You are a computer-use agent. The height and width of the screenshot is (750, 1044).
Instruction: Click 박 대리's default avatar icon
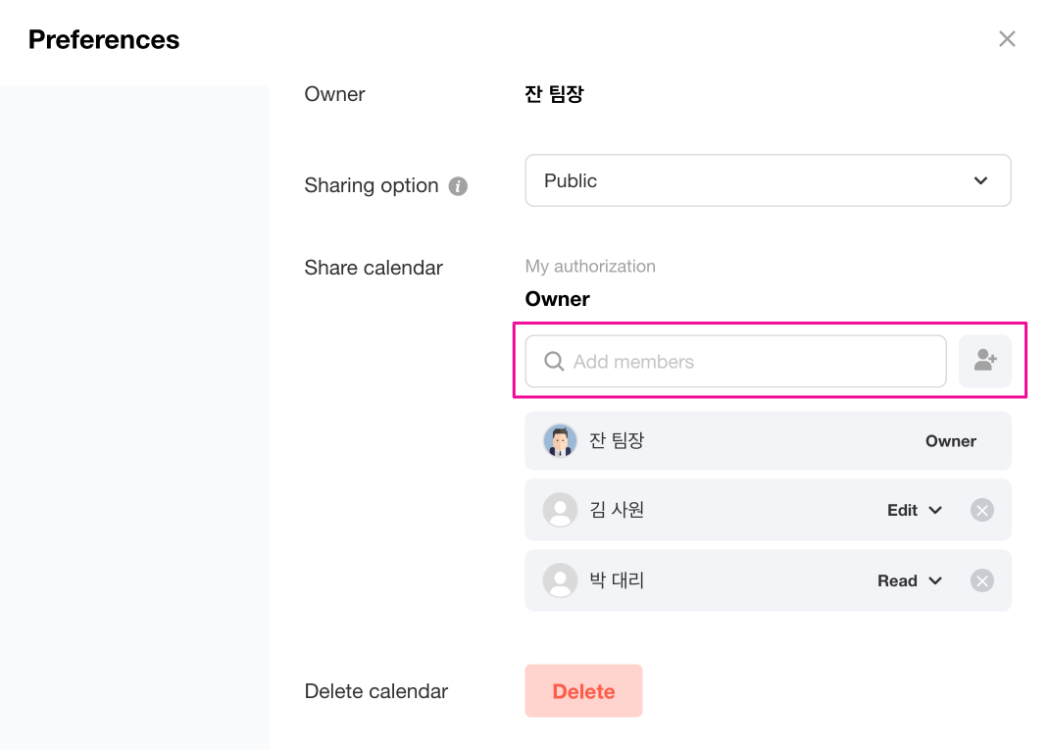click(x=560, y=580)
